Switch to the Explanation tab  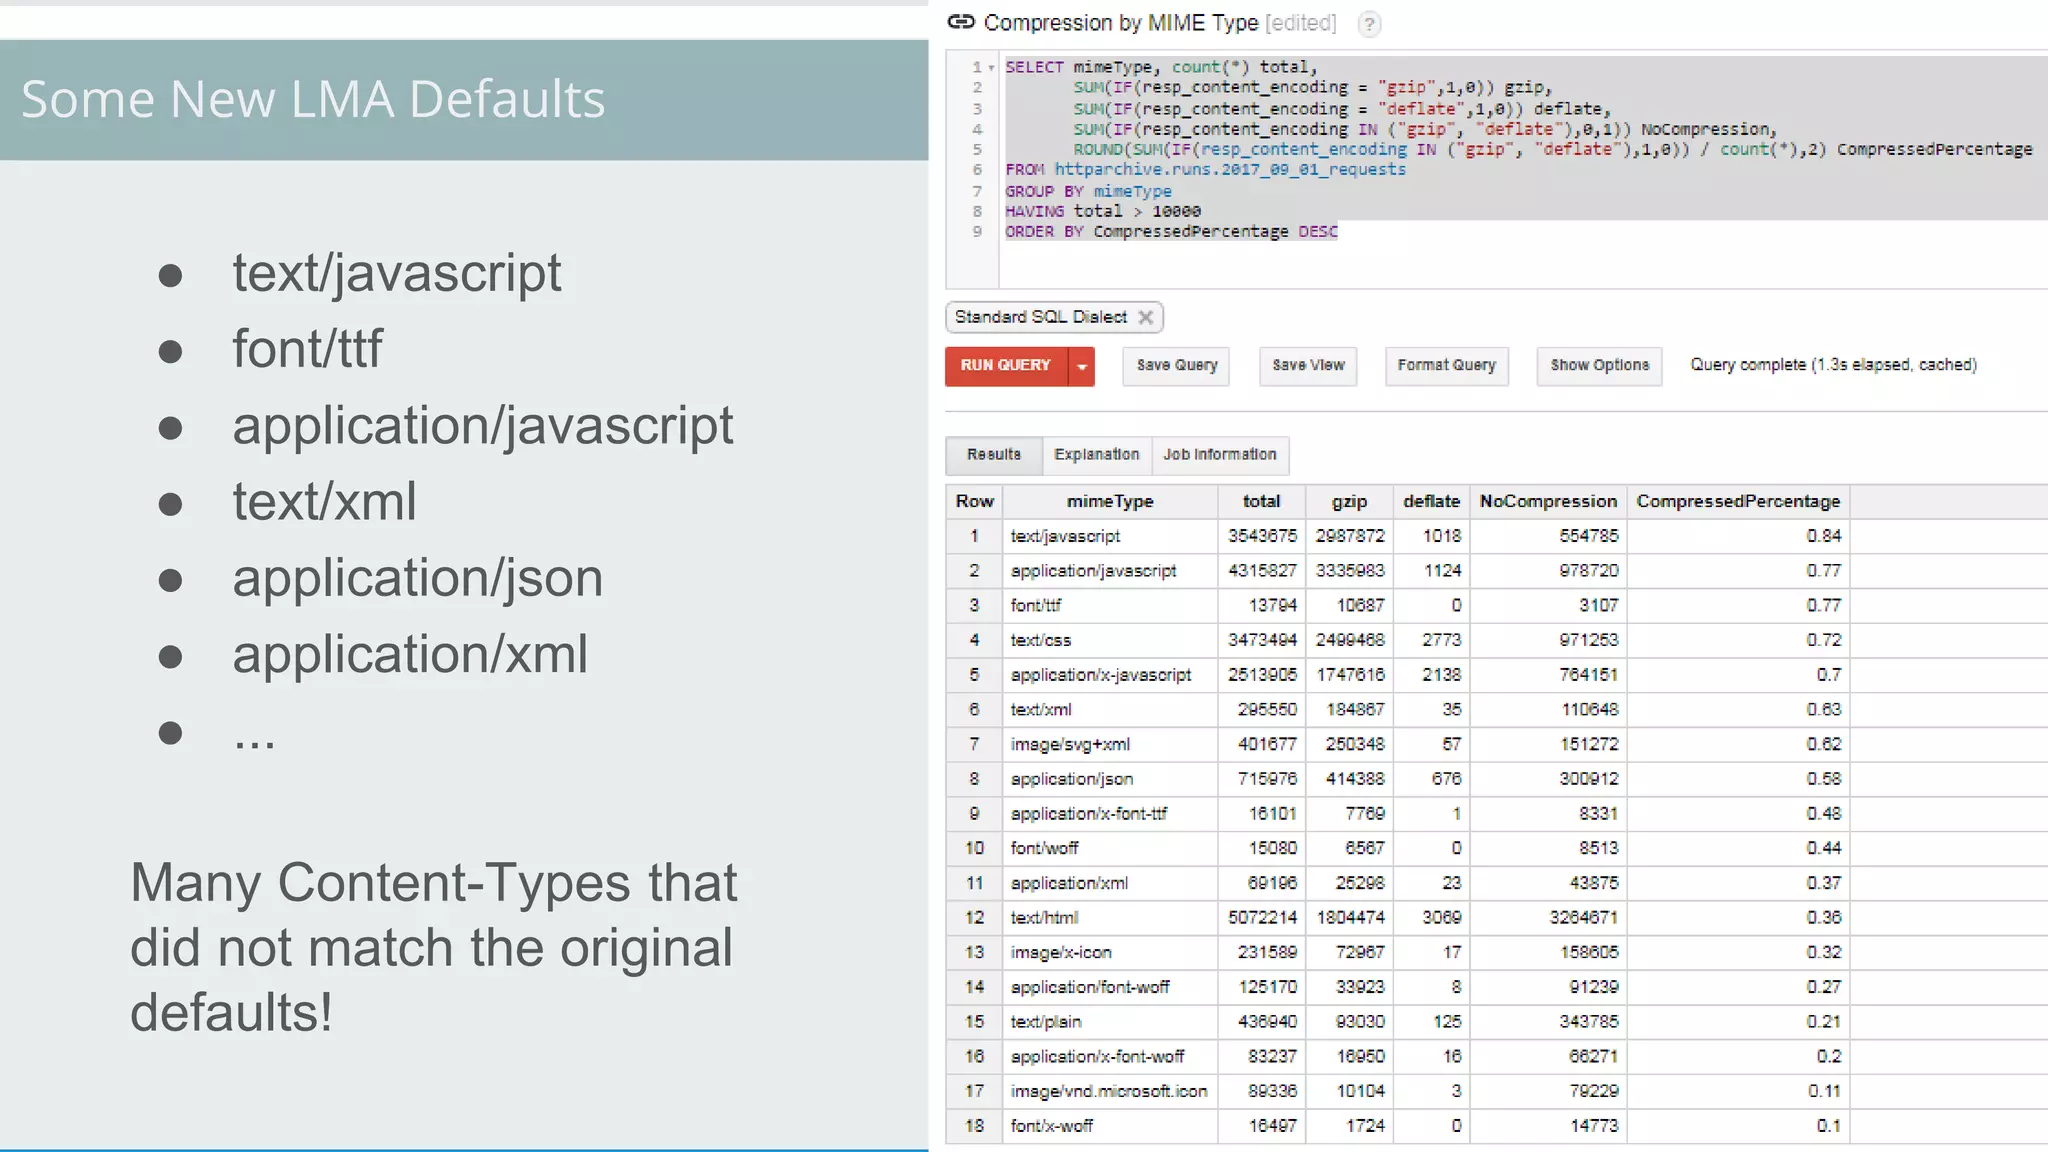[1097, 455]
